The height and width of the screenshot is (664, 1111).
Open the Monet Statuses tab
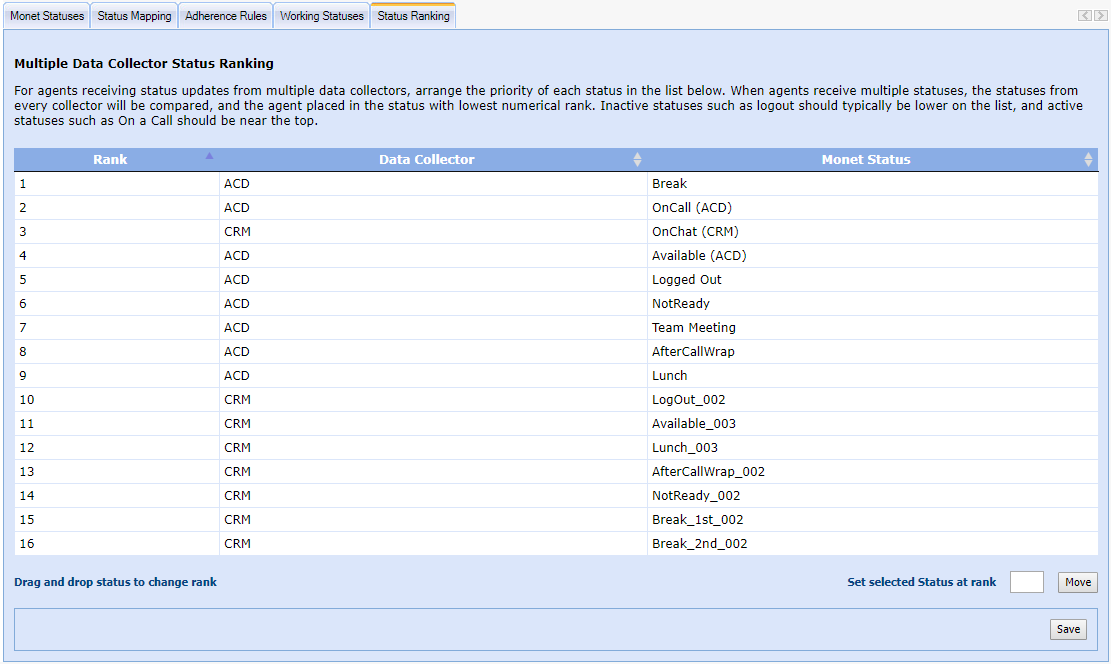(x=47, y=16)
